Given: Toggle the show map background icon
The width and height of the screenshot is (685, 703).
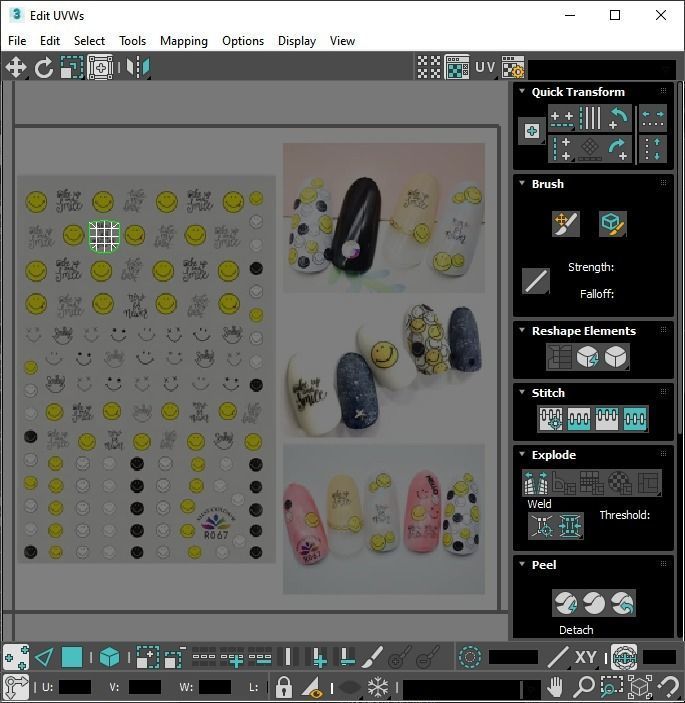Looking at the screenshot, I should 457,68.
